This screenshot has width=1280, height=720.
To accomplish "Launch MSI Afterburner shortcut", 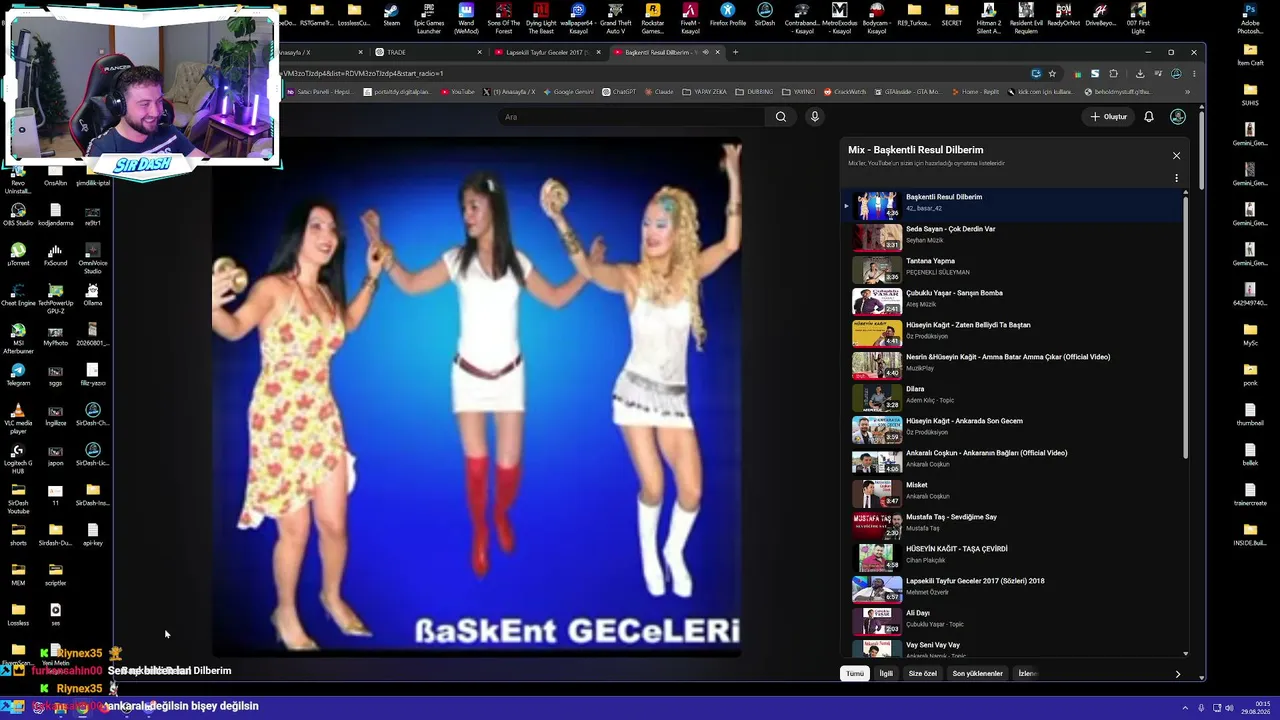I will tap(18, 339).
